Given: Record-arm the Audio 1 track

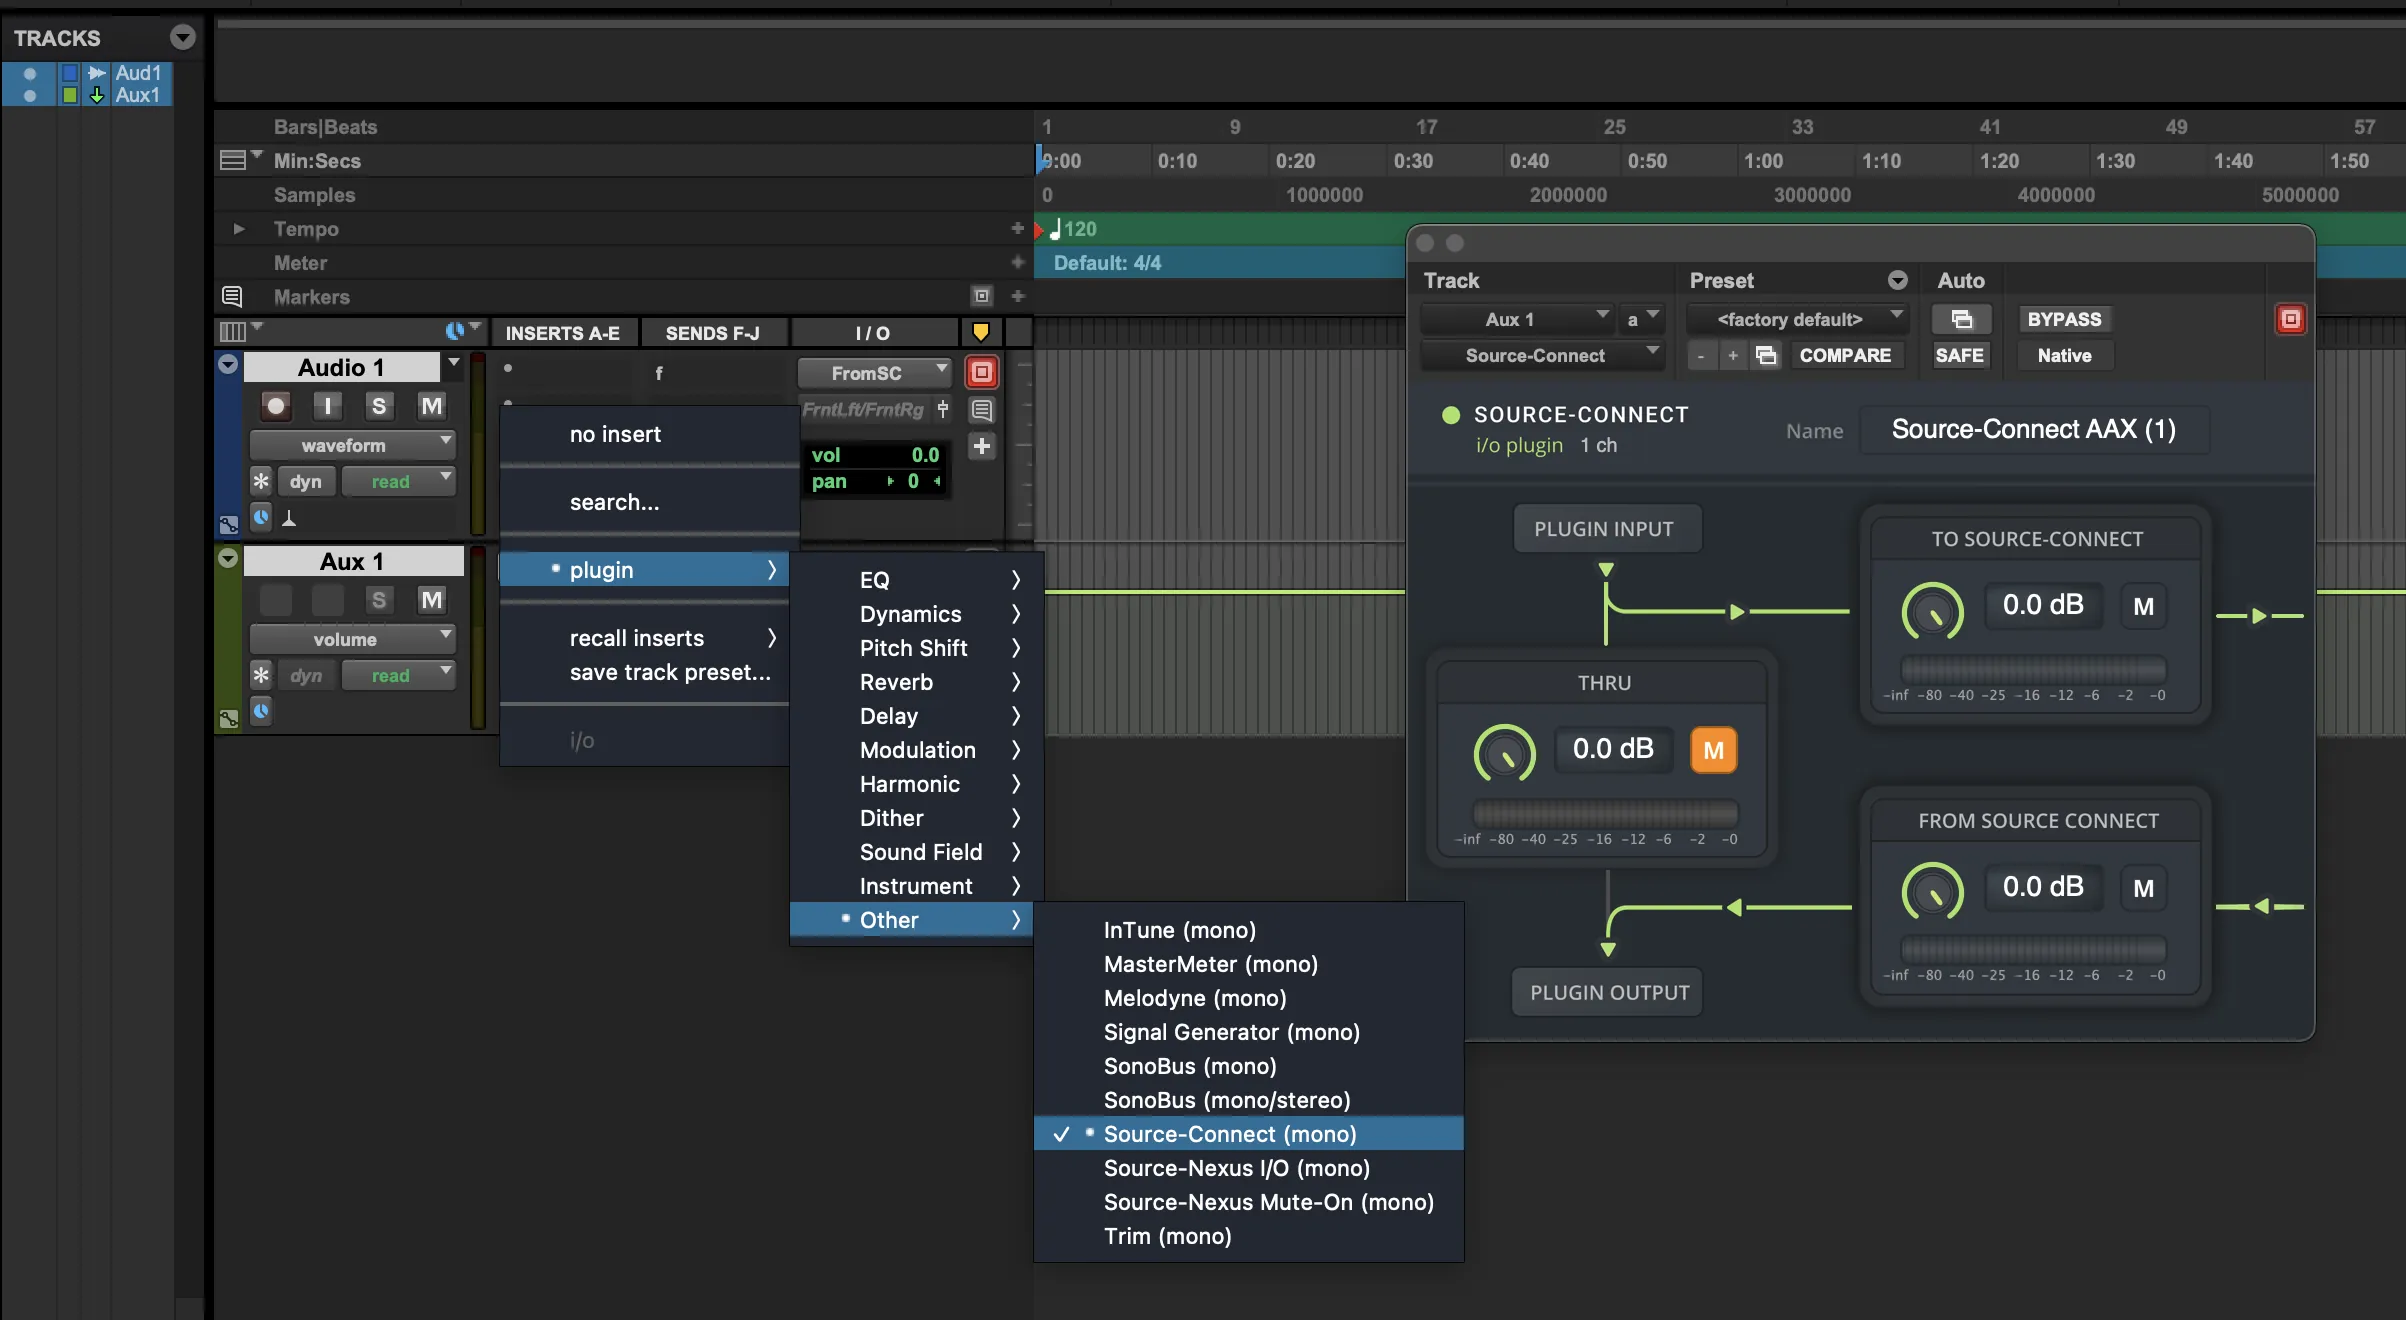Looking at the screenshot, I should pyautogui.click(x=276, y=406).
